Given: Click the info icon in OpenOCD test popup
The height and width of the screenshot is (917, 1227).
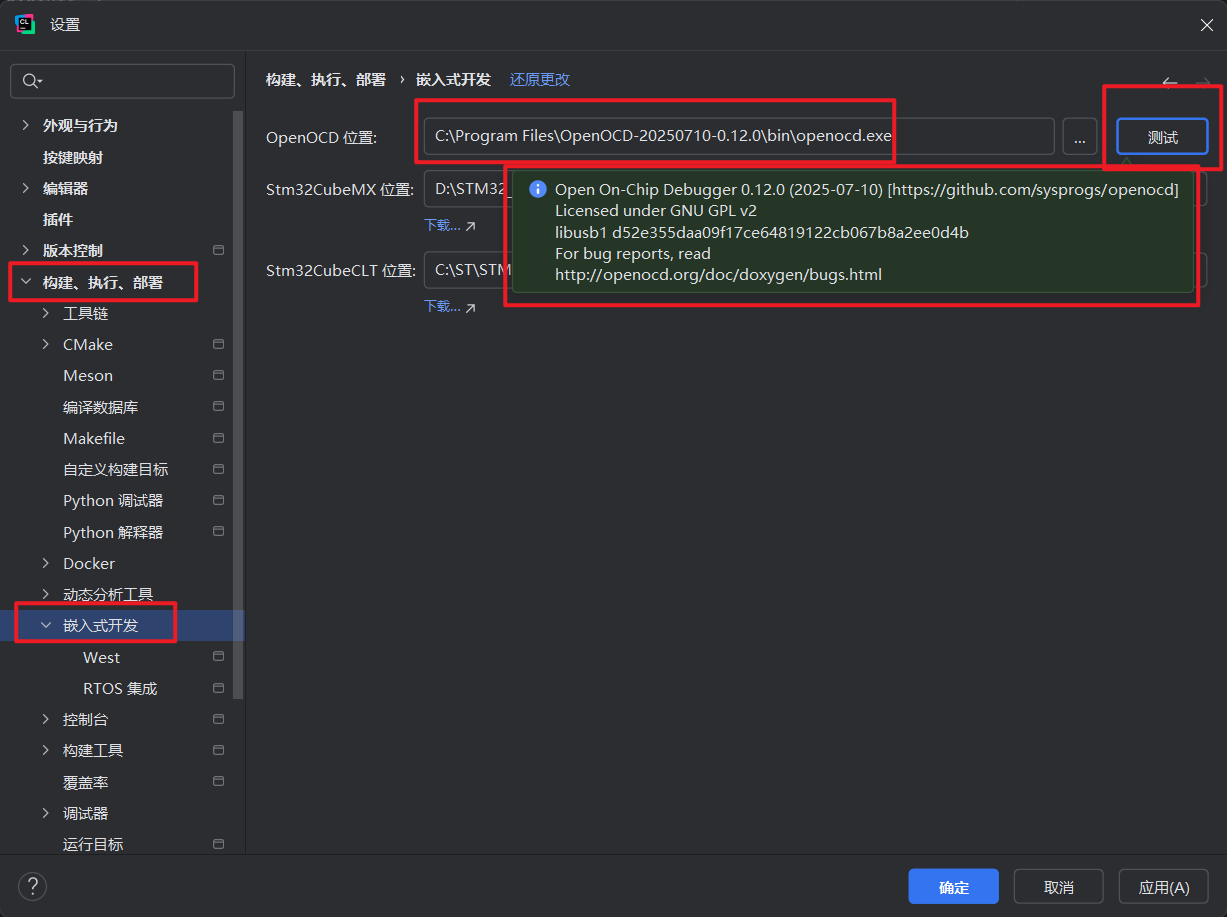Looking at the screenshot, I should click(x=537, y=189).
